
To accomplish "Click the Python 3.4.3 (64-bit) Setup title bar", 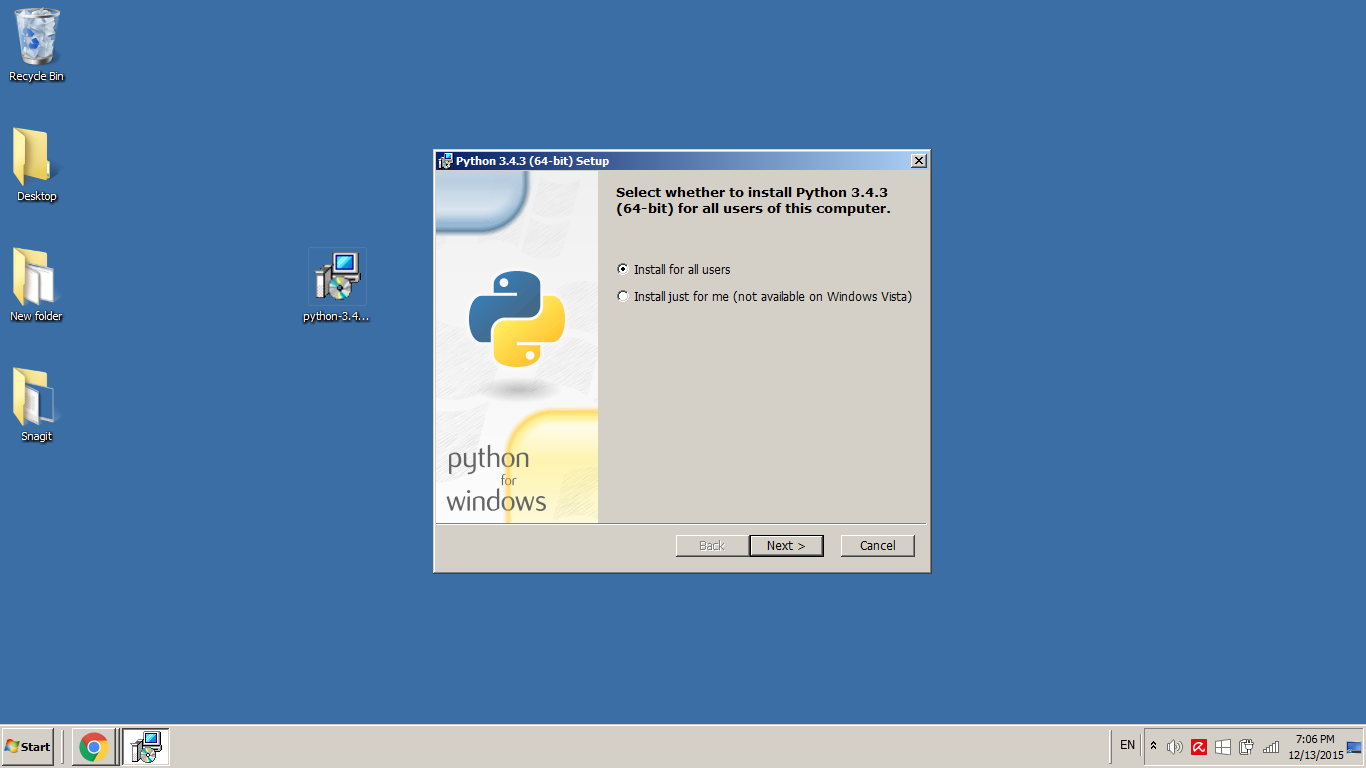I will (680, 161).
